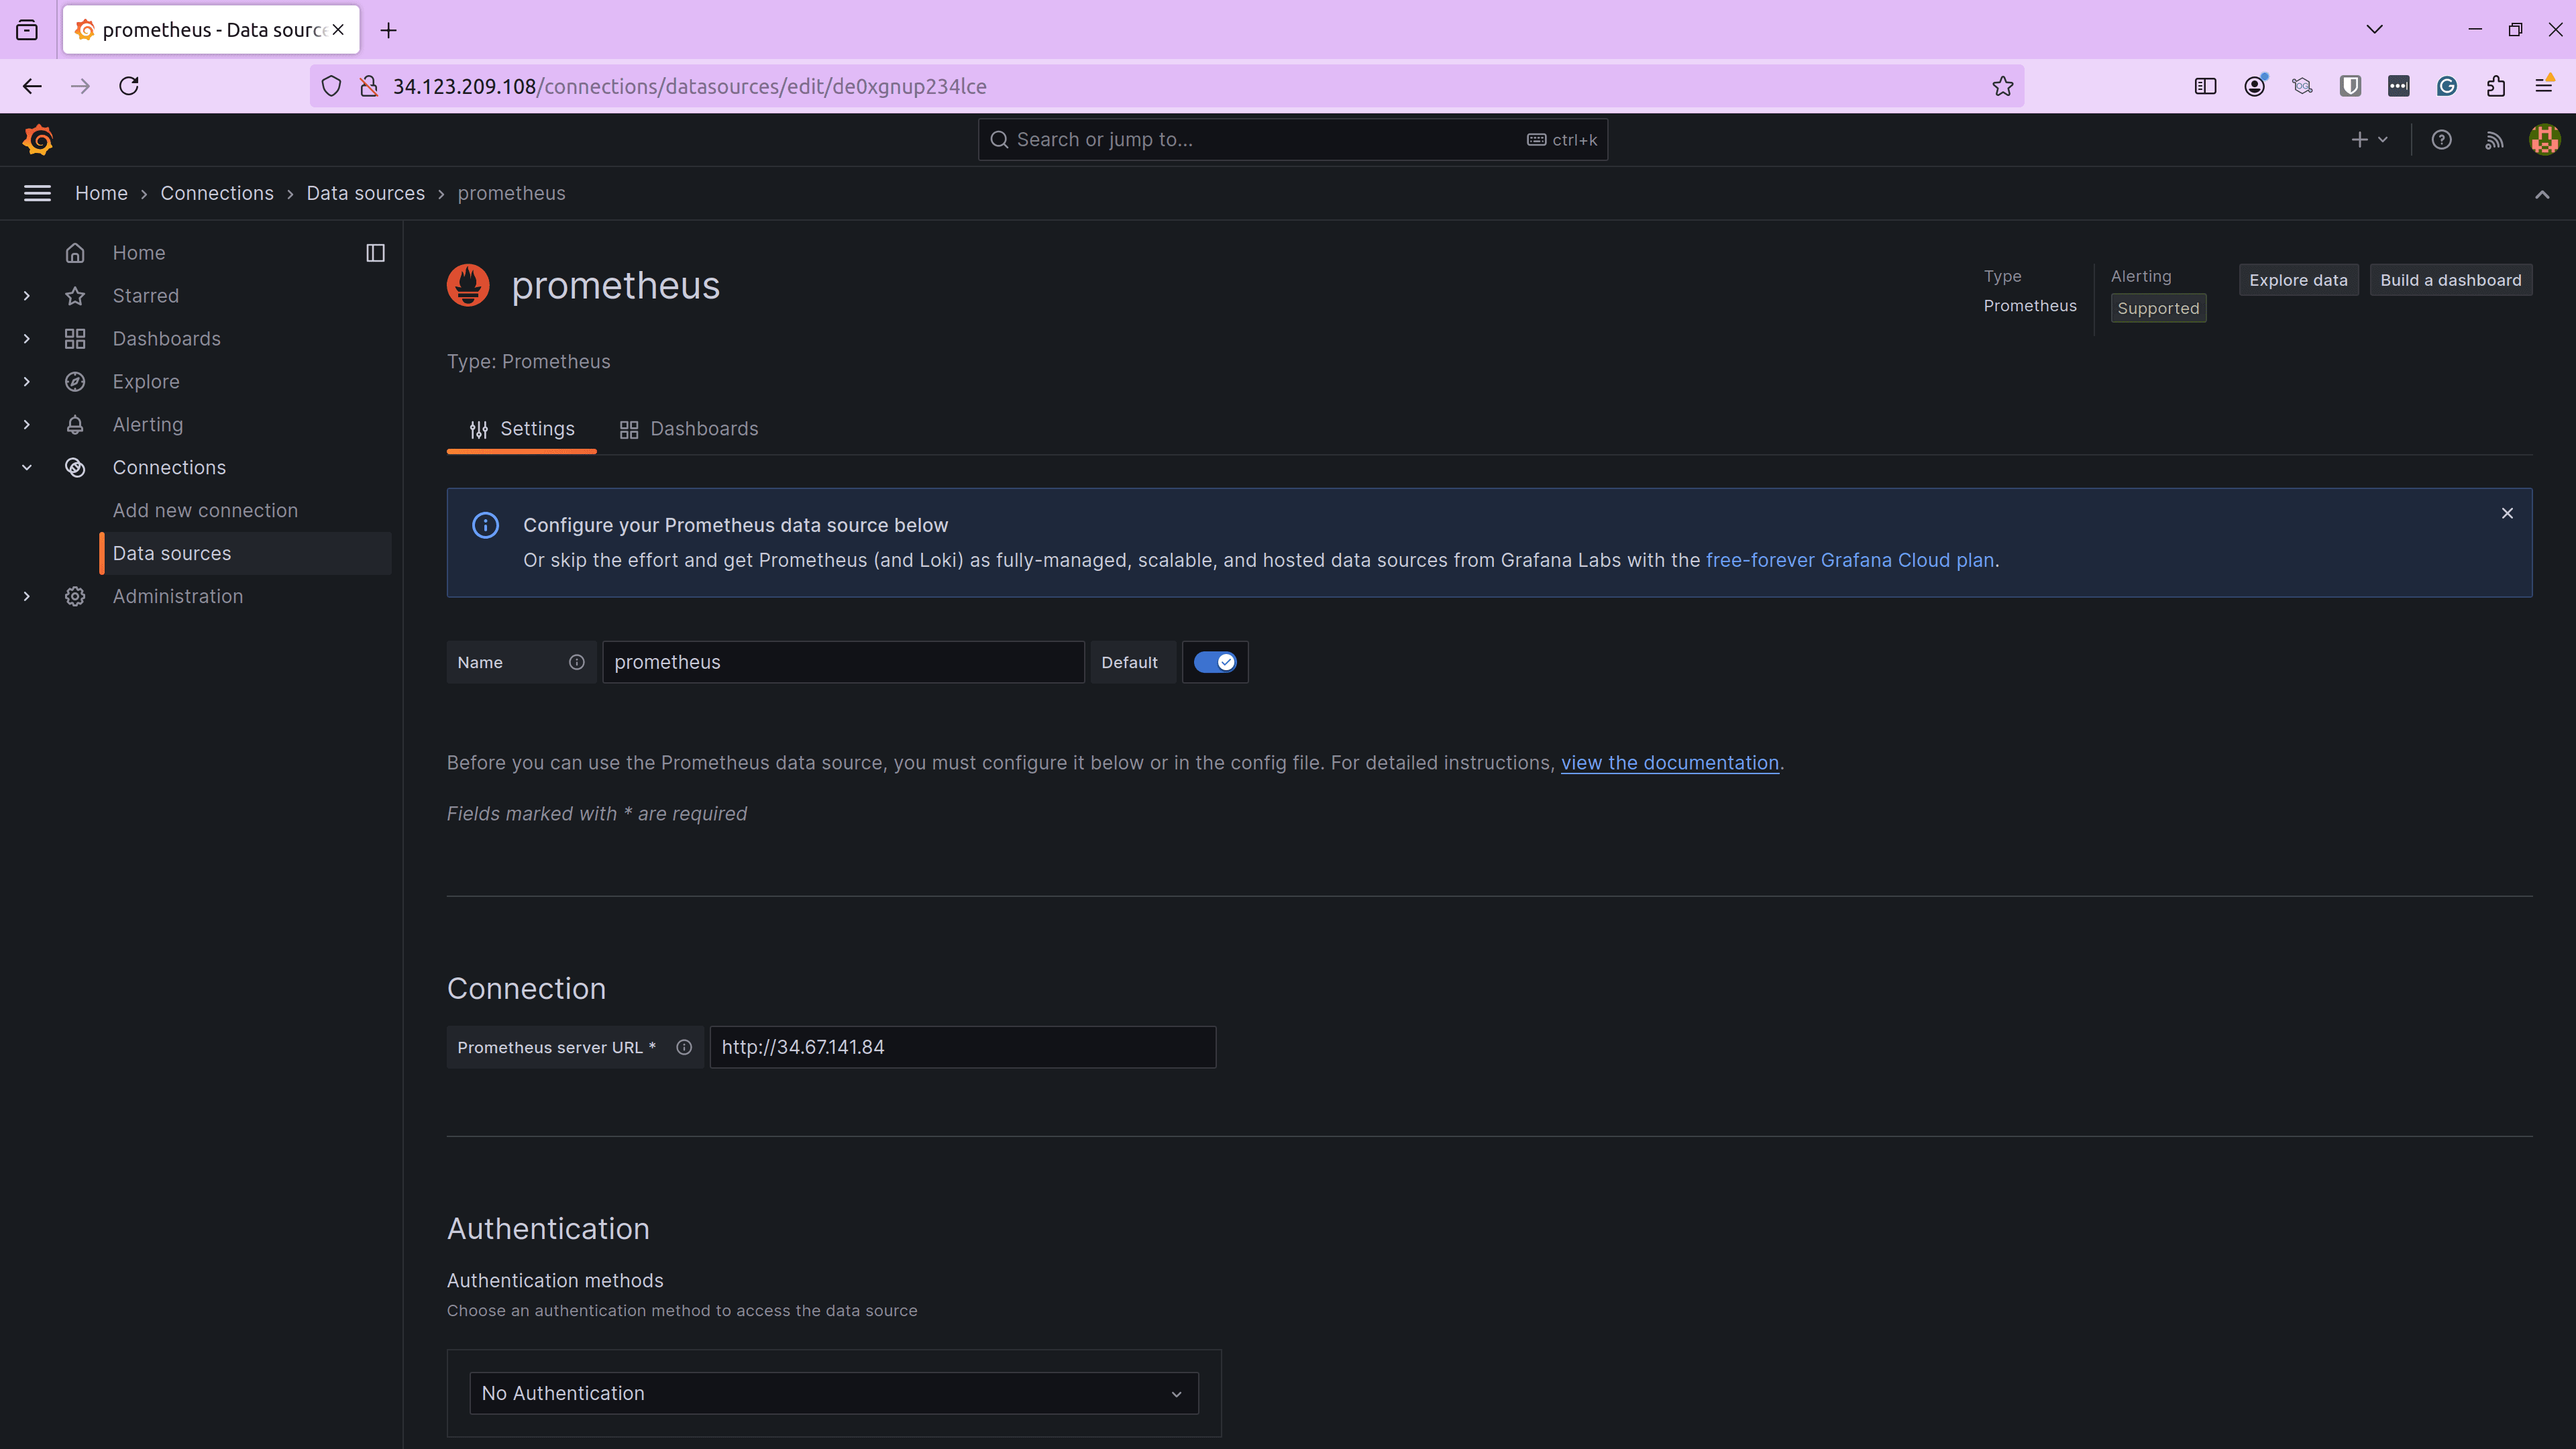Open the Firefox sidebar panel icon

(2205, 86)
